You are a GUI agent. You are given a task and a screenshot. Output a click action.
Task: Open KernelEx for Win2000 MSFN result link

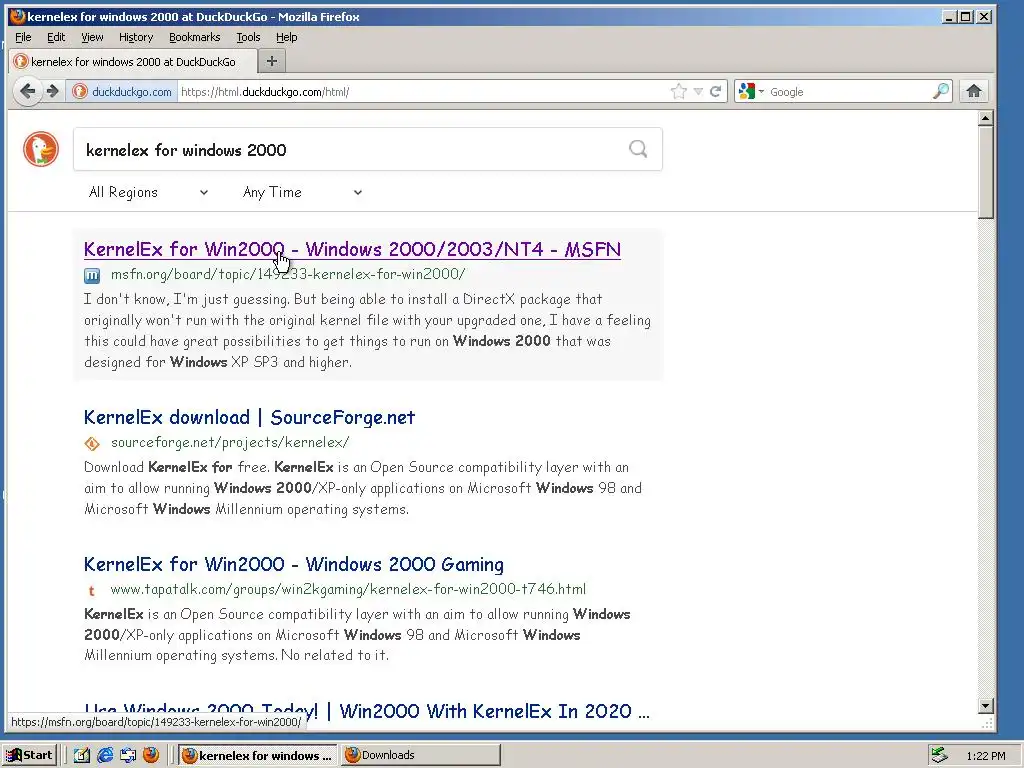352,249
